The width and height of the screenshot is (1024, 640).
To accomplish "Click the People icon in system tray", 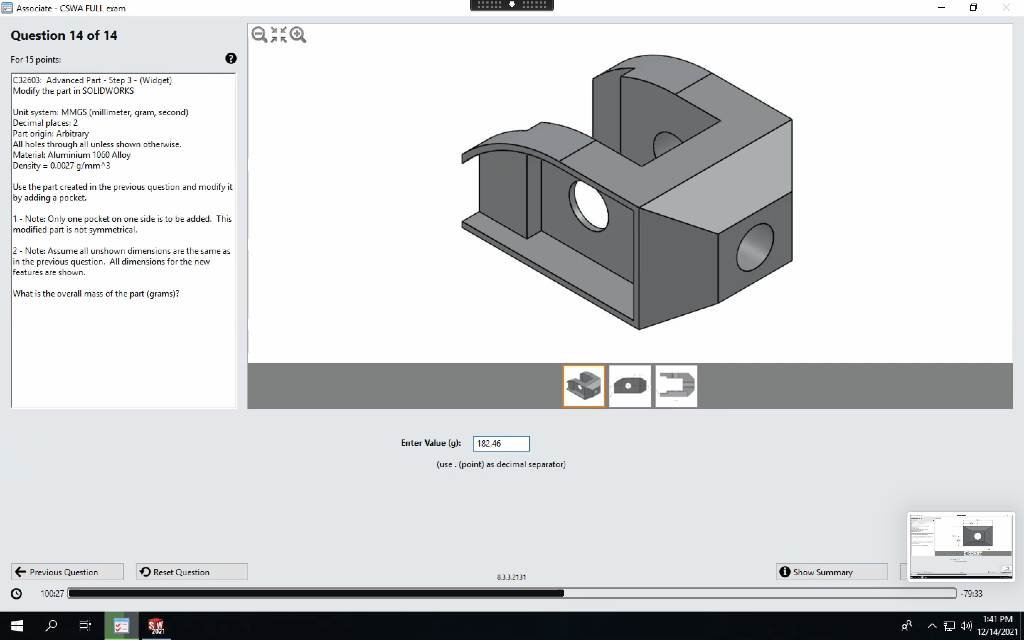I will point(906,626).
